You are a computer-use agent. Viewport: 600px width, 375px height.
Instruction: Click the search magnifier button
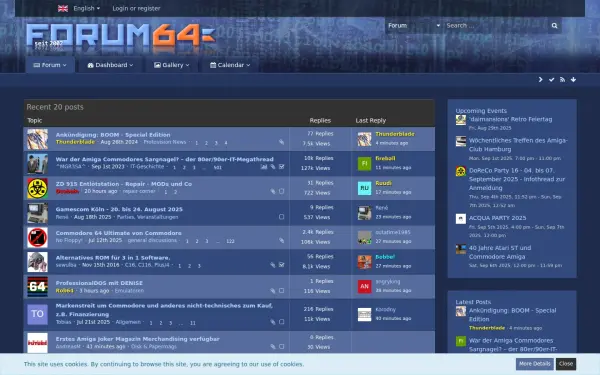(554, 26)
